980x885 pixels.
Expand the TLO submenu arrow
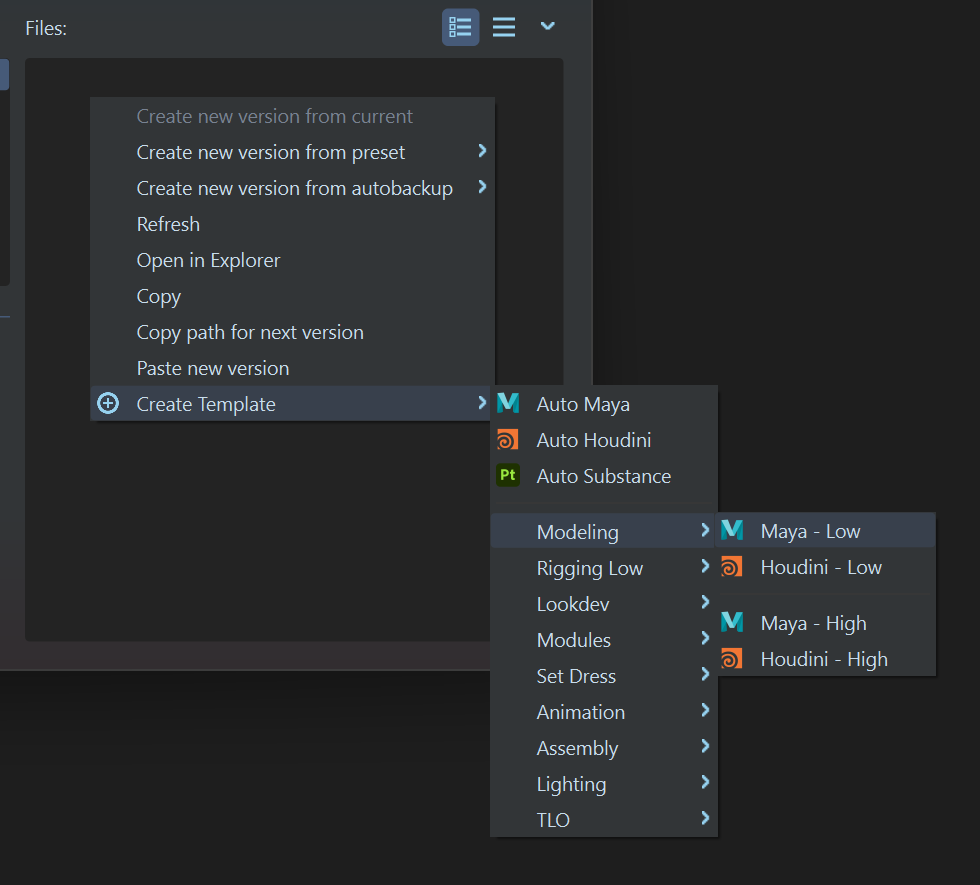(705, 818)
